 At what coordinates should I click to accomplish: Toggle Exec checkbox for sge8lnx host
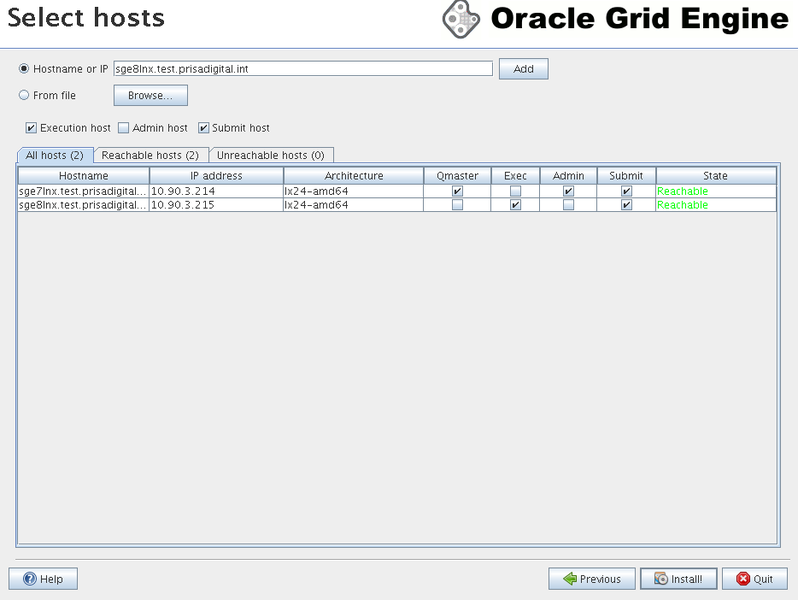coord(516,205)
